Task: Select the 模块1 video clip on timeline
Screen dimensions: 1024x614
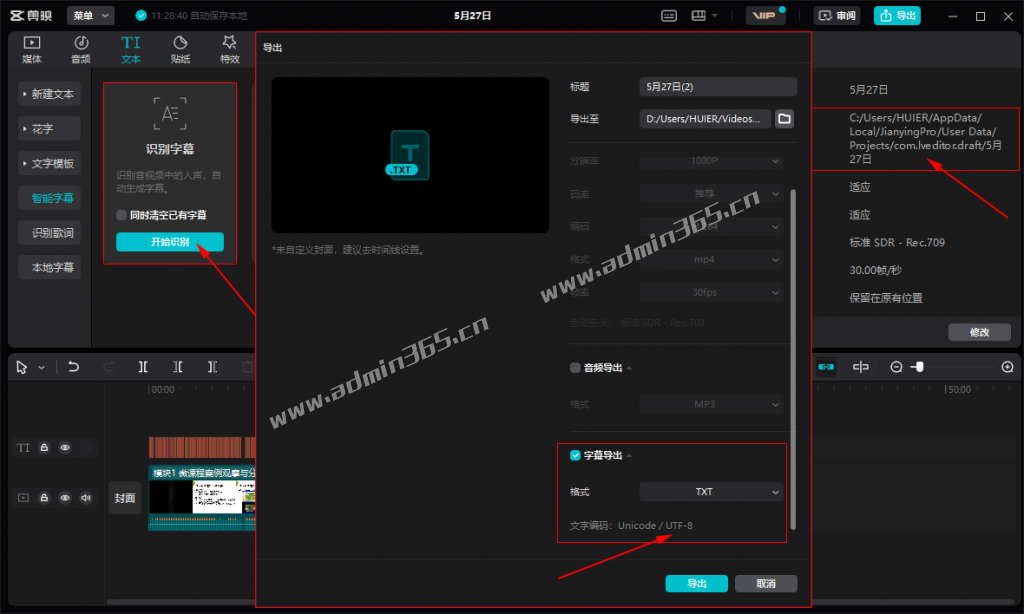Action: 202,498
